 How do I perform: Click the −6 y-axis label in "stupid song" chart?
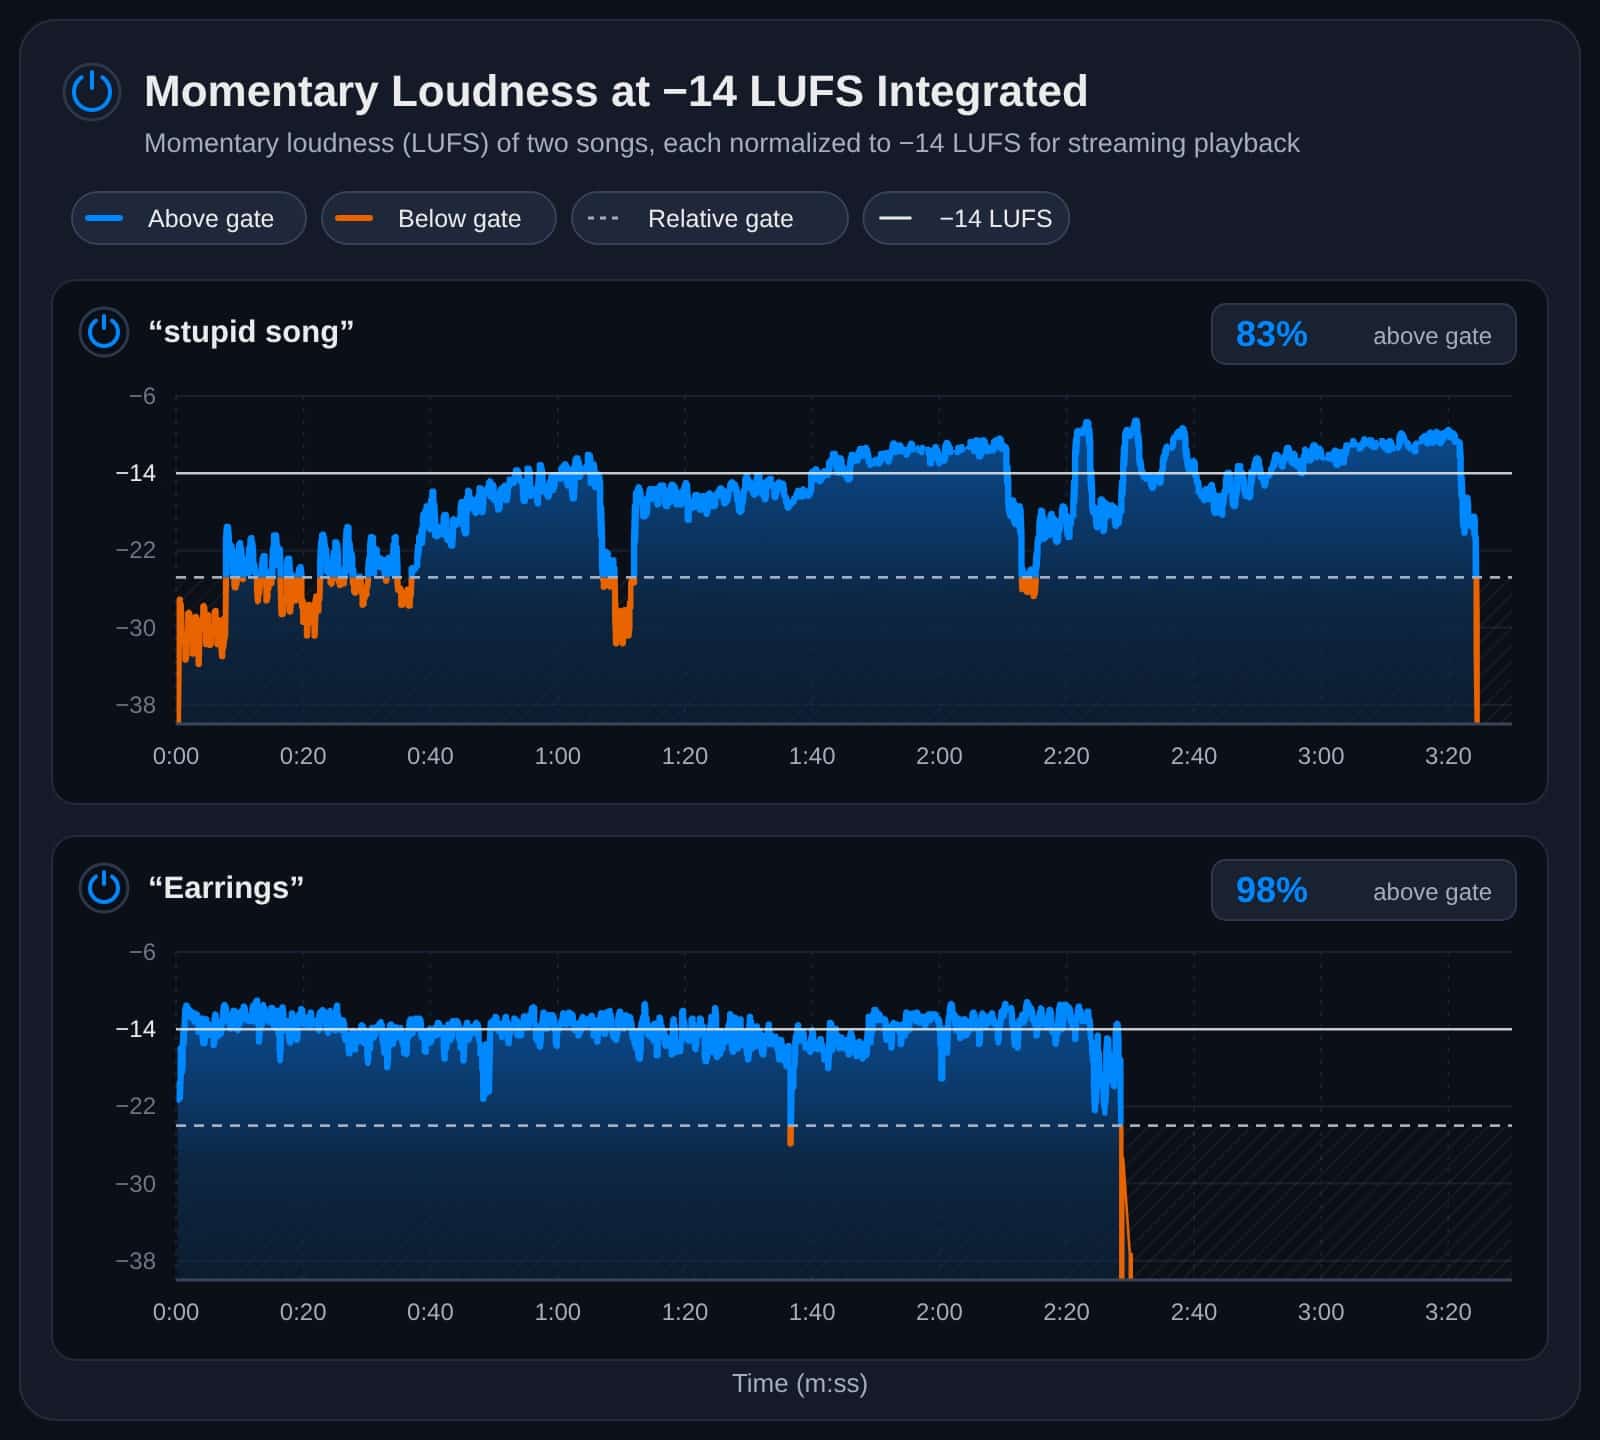142,396
